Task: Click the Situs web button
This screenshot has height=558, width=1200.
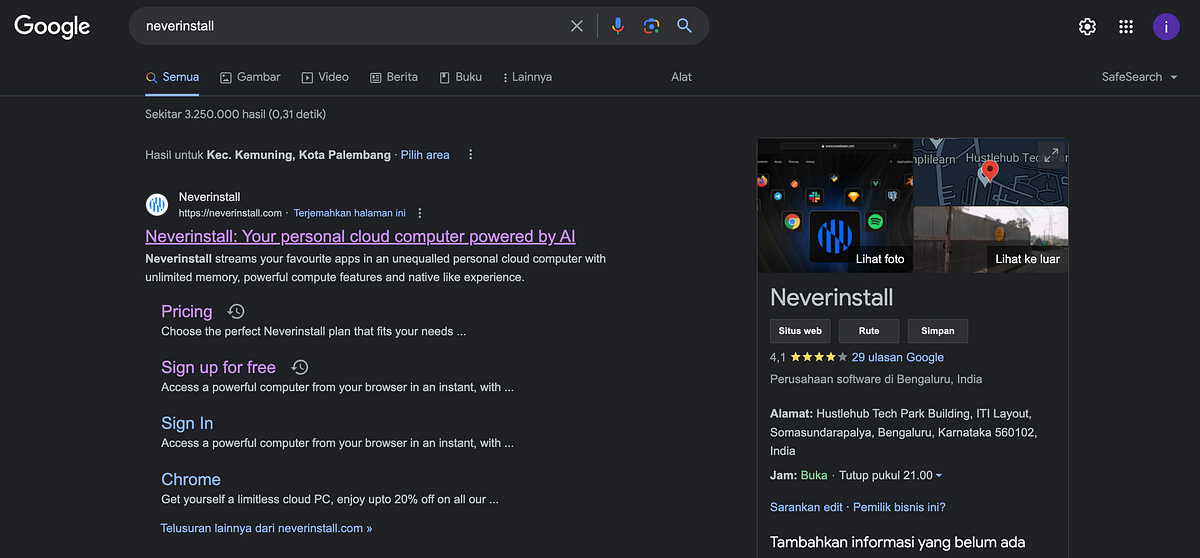Action: (x=801, y=331)
